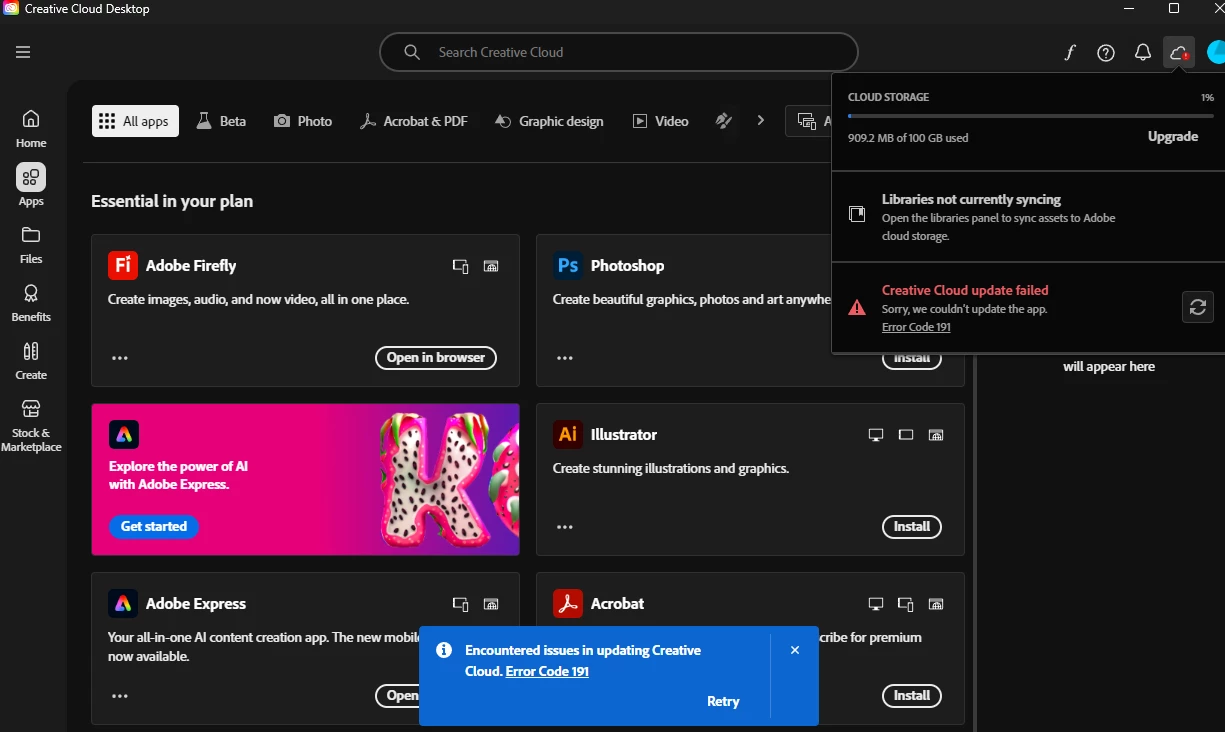Click the 'Libraries not currently syncing' text
Screen dimensions: 1225x732
click(971, 199)
